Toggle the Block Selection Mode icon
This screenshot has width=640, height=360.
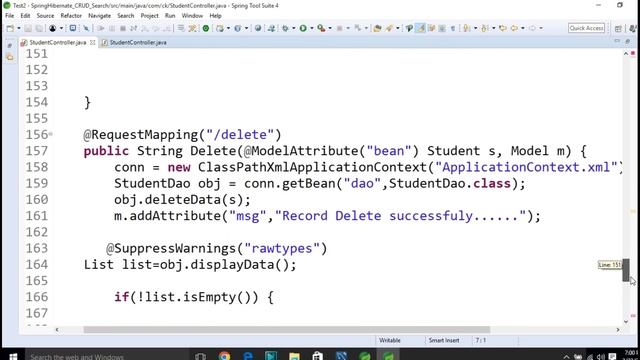(442, 28)
